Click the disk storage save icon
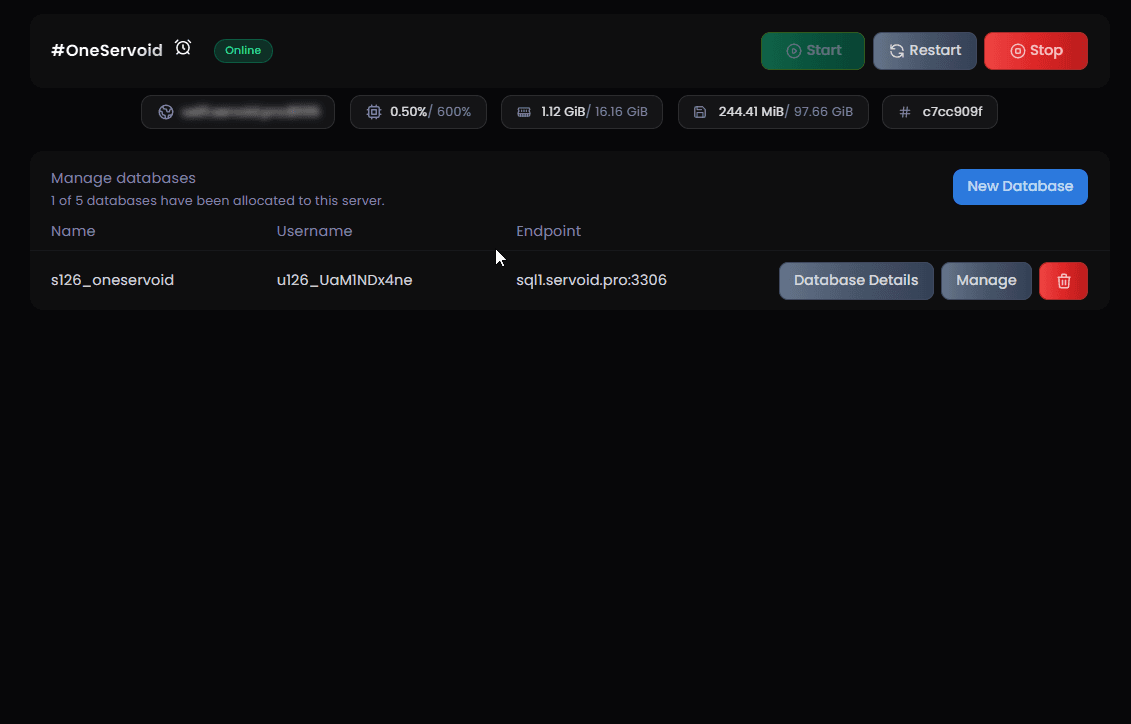The height and width of the screenshot is (724, 1131). click(700, 112)
